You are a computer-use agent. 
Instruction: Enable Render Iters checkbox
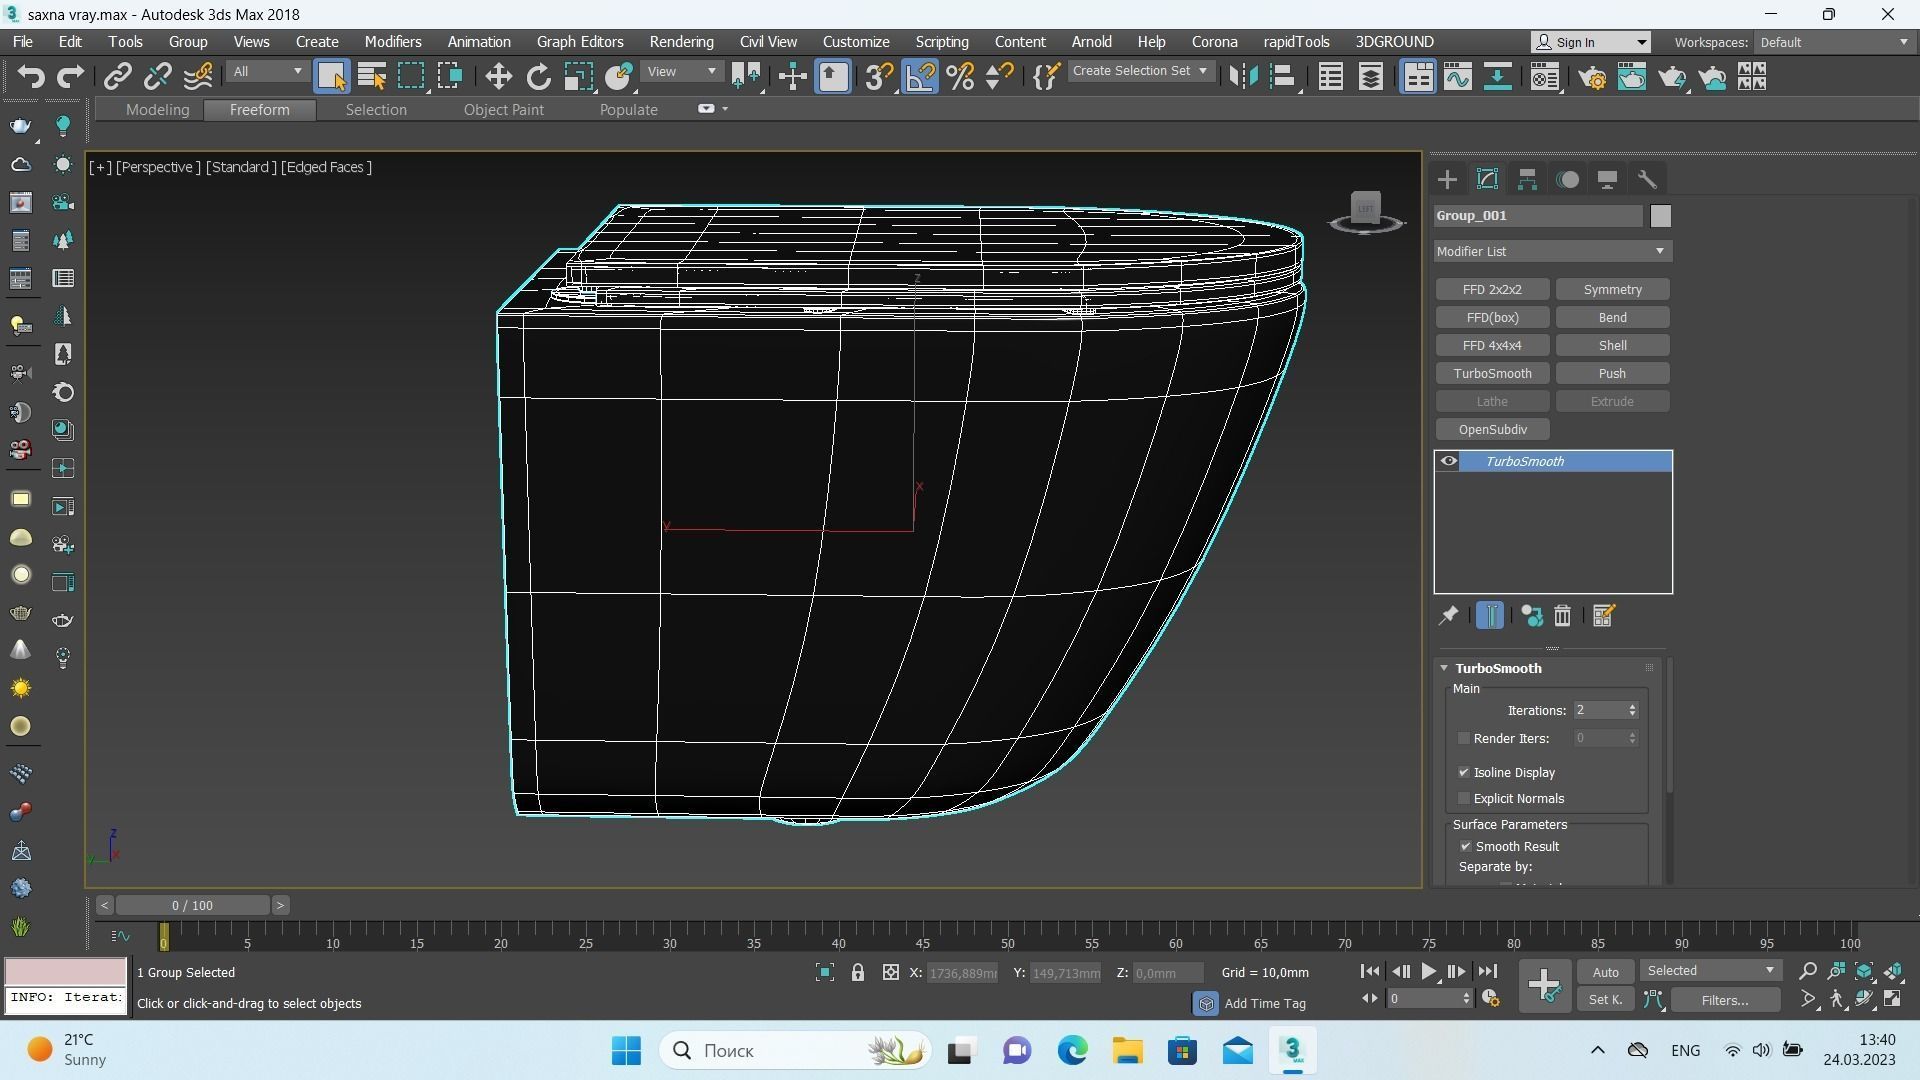click(x=1464, y=739)
